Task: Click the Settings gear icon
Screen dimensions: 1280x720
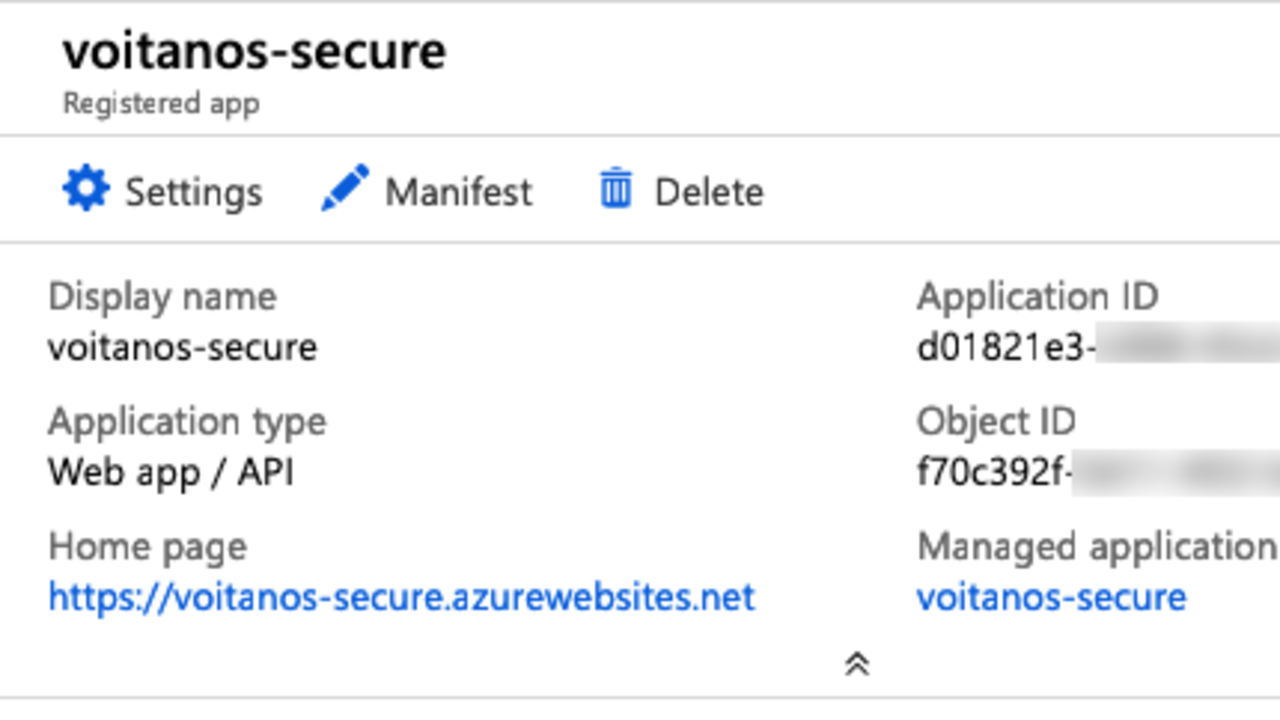Action: (x=86, y=189)
